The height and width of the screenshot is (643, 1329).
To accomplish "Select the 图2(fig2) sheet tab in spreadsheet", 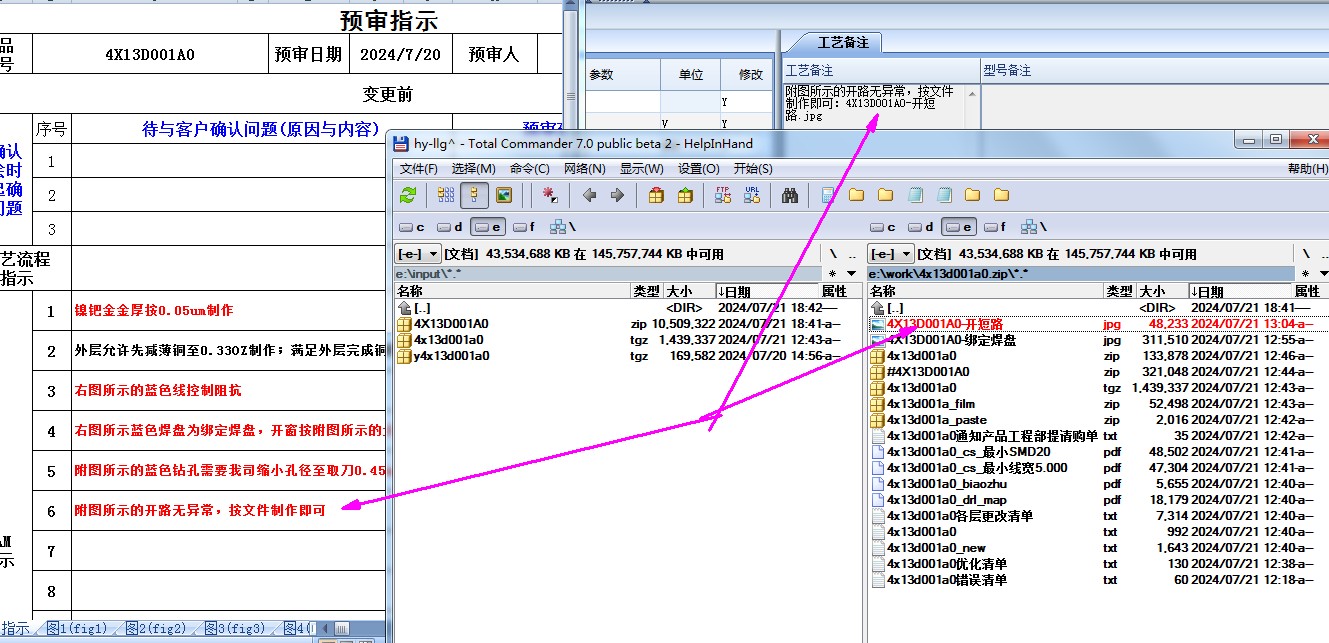I will click(156, 628).
